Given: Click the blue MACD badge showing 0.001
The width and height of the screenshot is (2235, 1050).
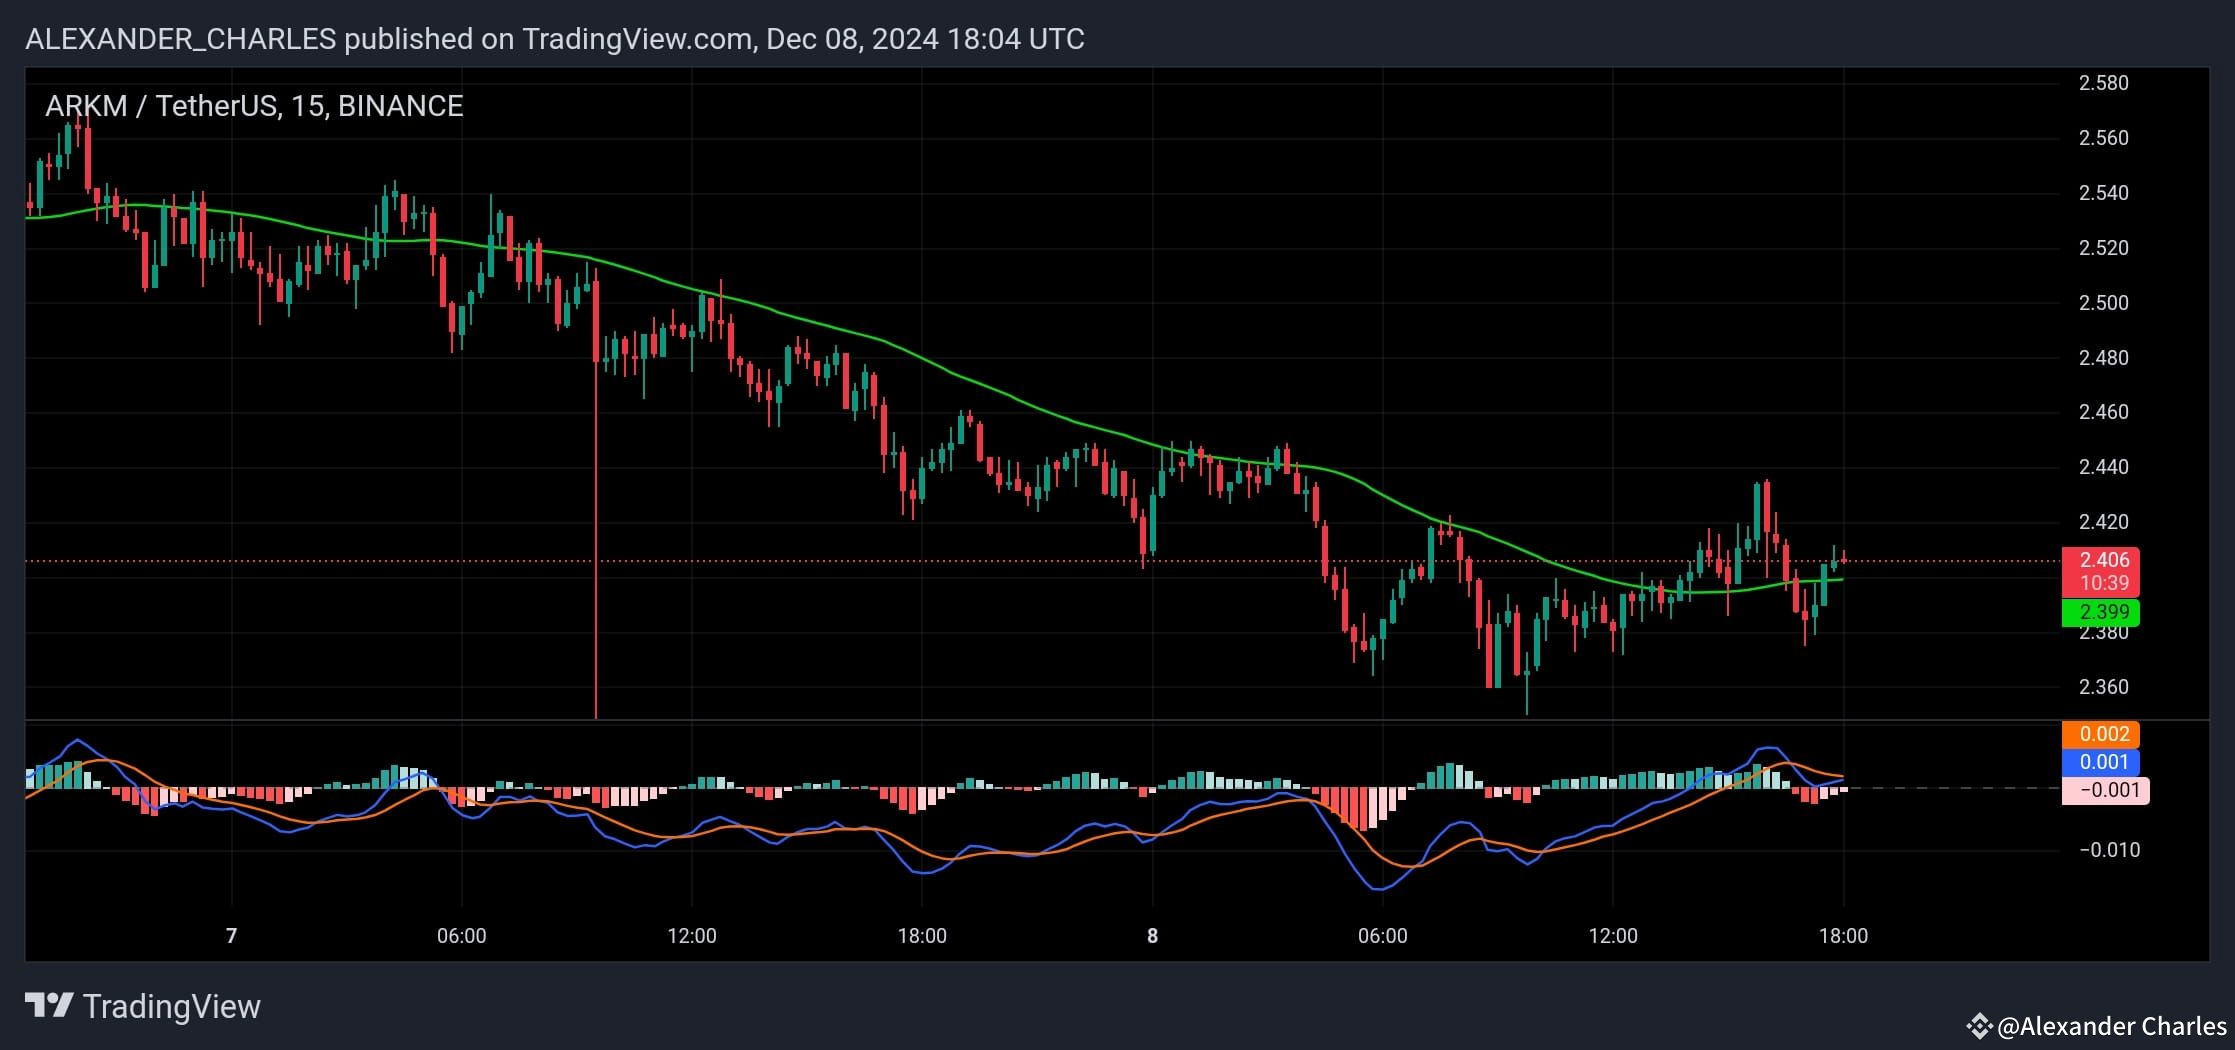Looking at the screenshot, I should point(2104,762).
